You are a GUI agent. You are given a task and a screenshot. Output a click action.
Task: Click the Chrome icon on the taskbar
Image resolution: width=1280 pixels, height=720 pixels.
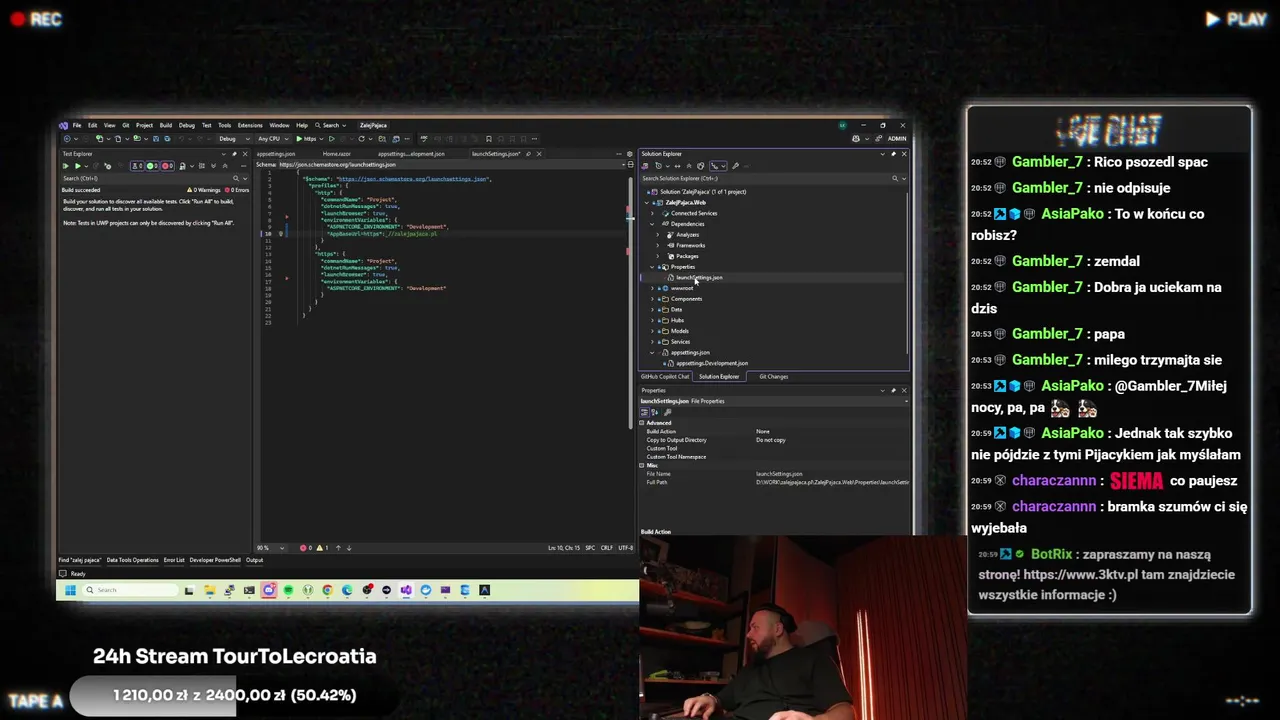point(328,590)
